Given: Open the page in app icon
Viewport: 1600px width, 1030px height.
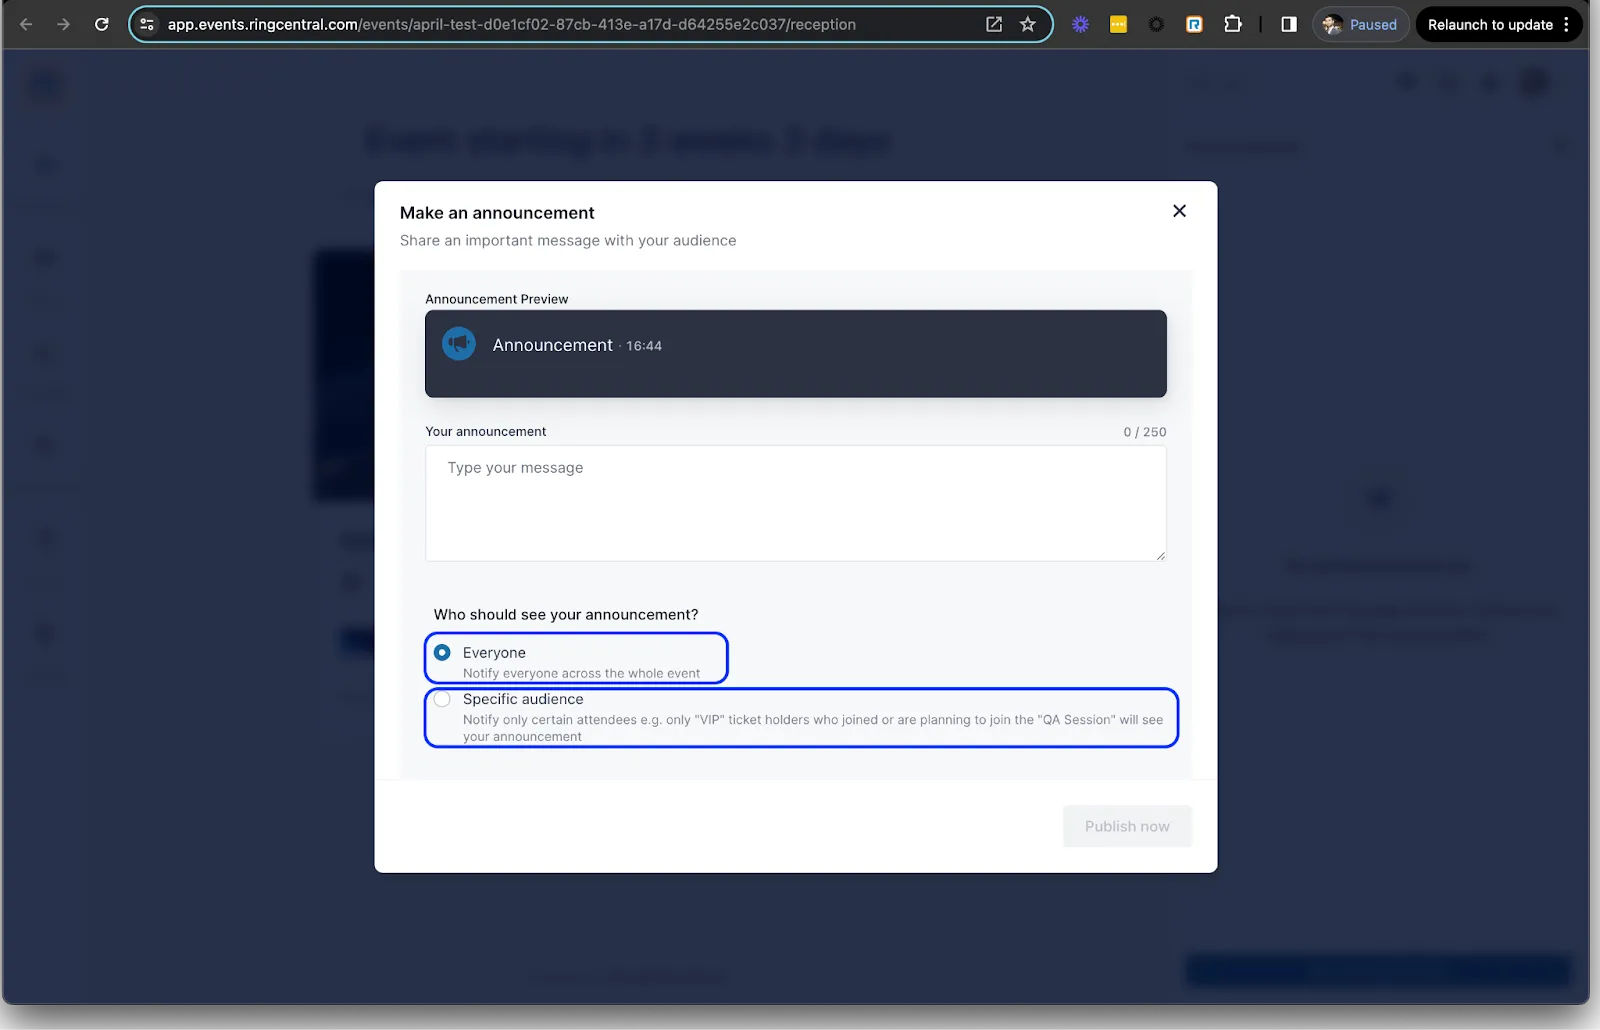Looking at the screenshot, I should [x=994, y=24].
